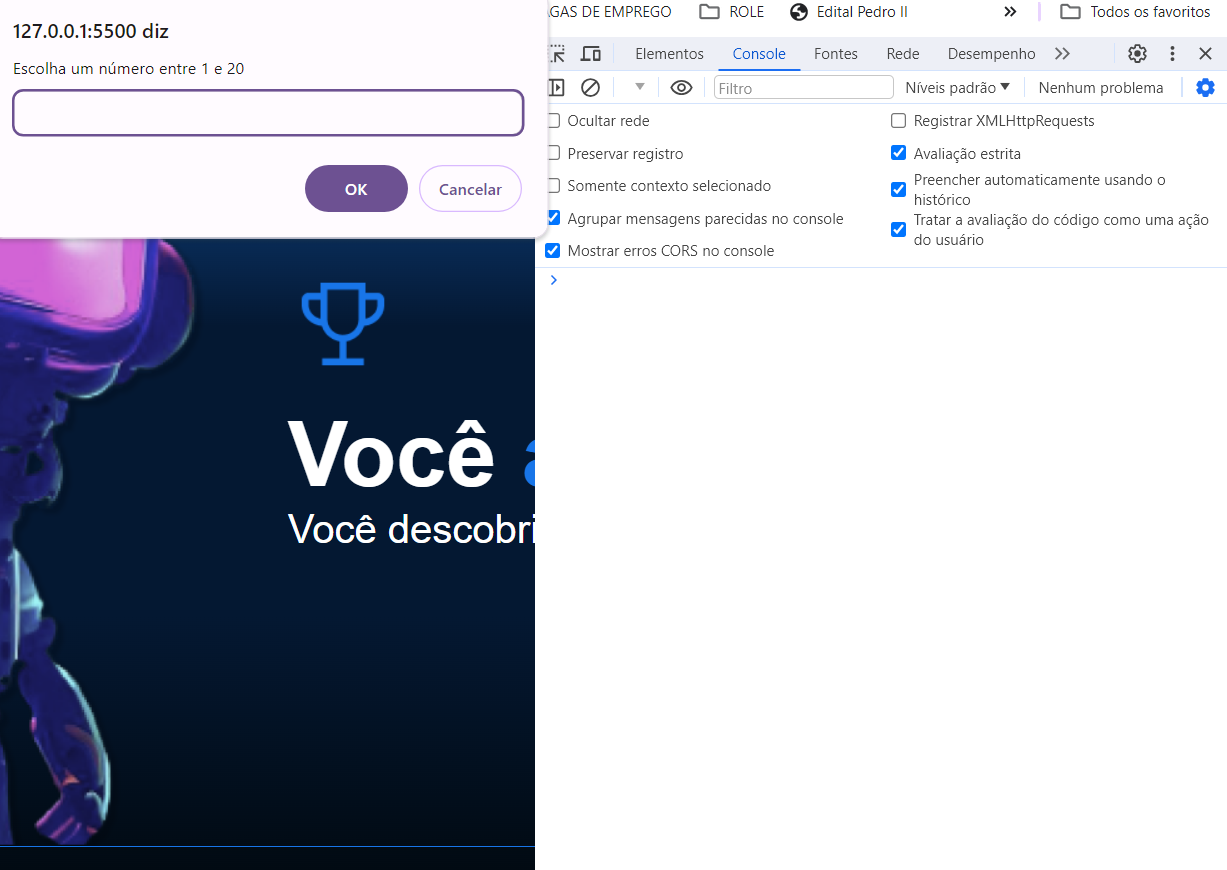Open DevTools three-dot customize menu
The width and height of the screenshot is (1227, 870).
(1172, 54)
